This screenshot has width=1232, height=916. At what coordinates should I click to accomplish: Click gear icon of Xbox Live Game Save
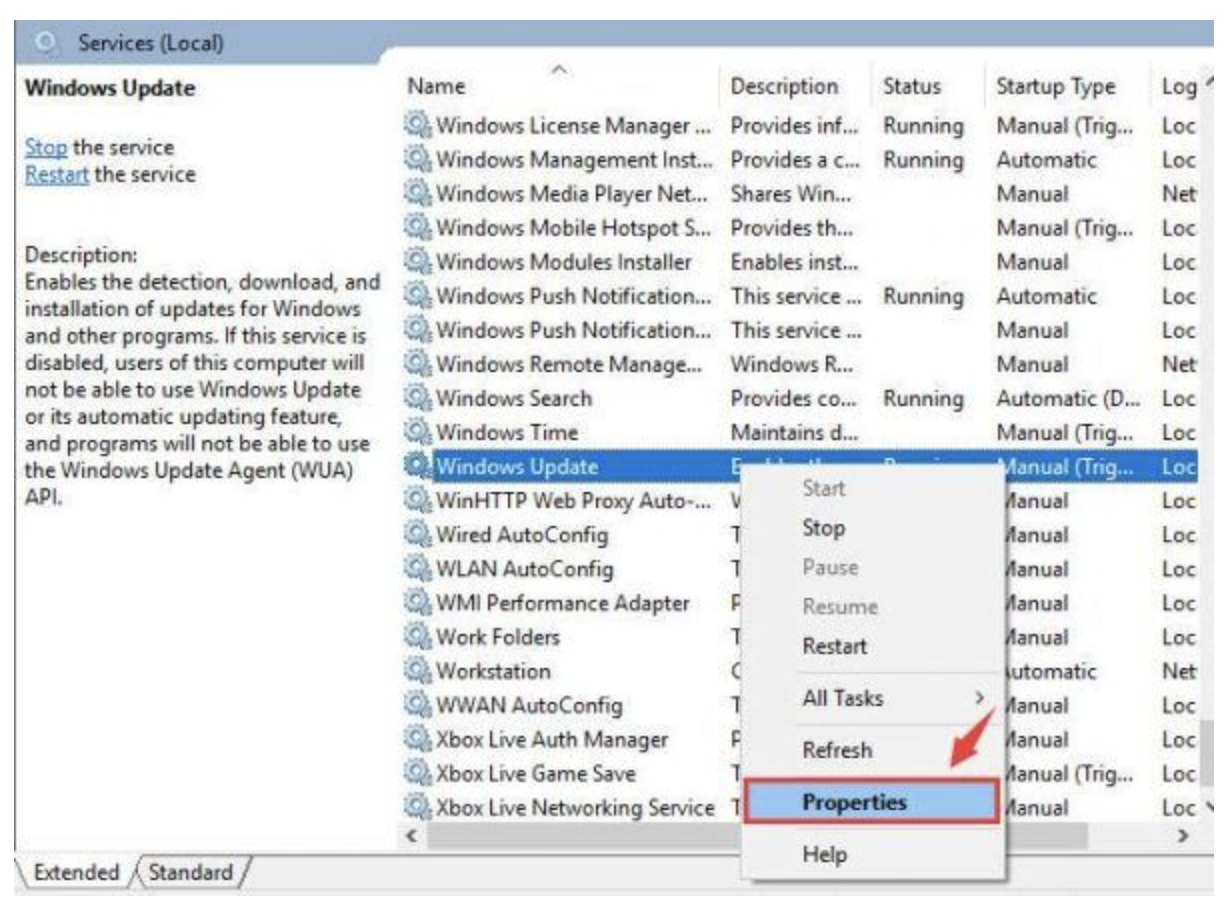click(x=416, y=774)
